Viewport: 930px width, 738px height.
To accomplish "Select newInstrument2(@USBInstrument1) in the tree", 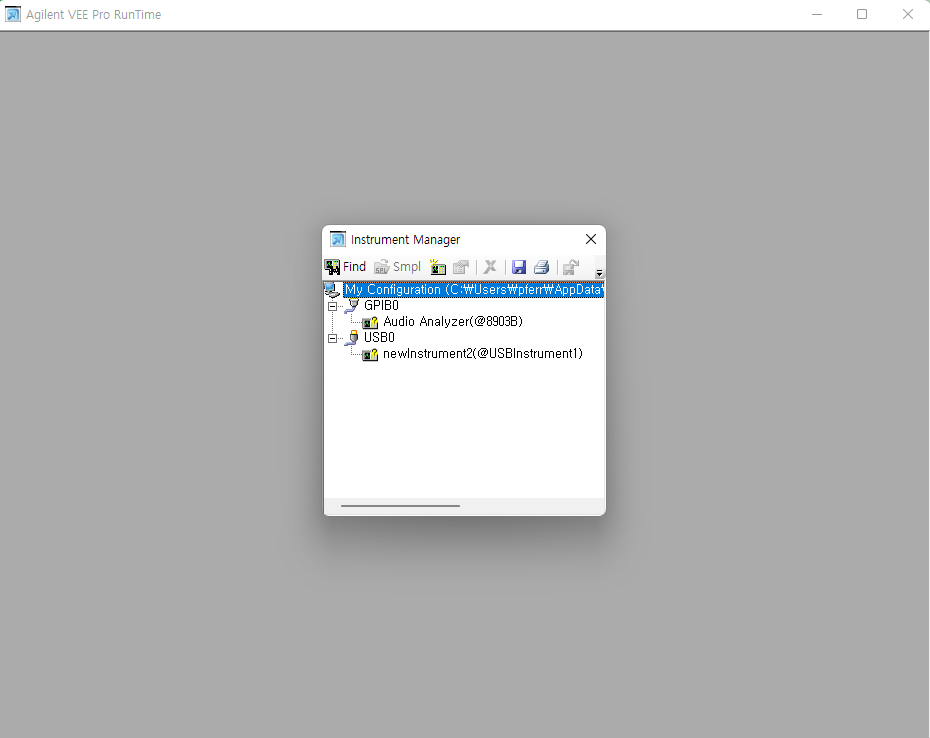I will pyautogui.click(x=482, y=354).
